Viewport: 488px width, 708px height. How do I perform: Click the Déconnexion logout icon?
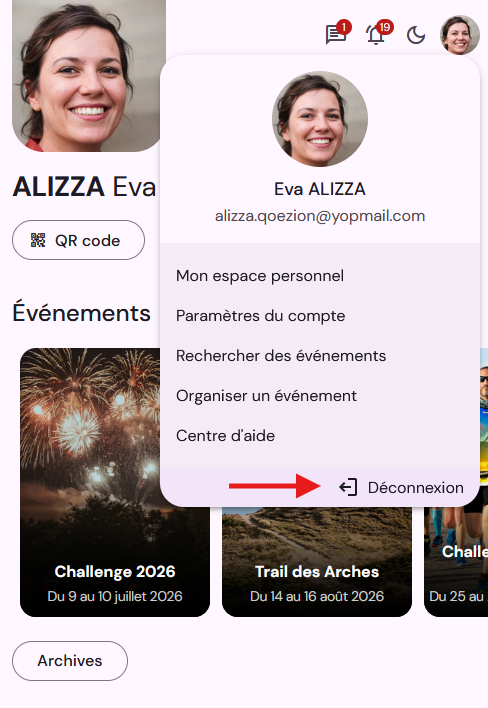[348, 487]
